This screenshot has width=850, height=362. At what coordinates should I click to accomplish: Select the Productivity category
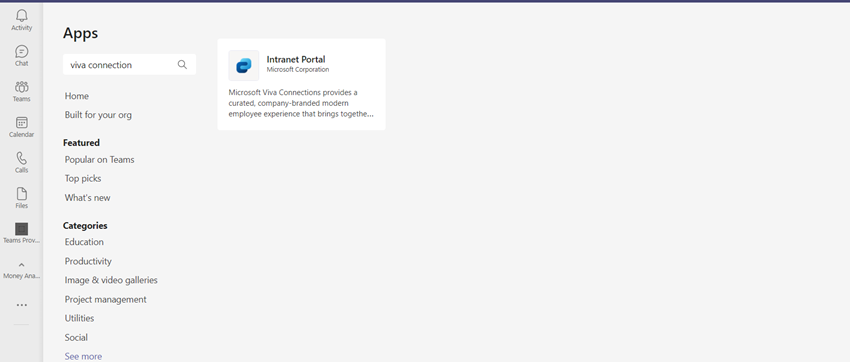click(88, 261)
